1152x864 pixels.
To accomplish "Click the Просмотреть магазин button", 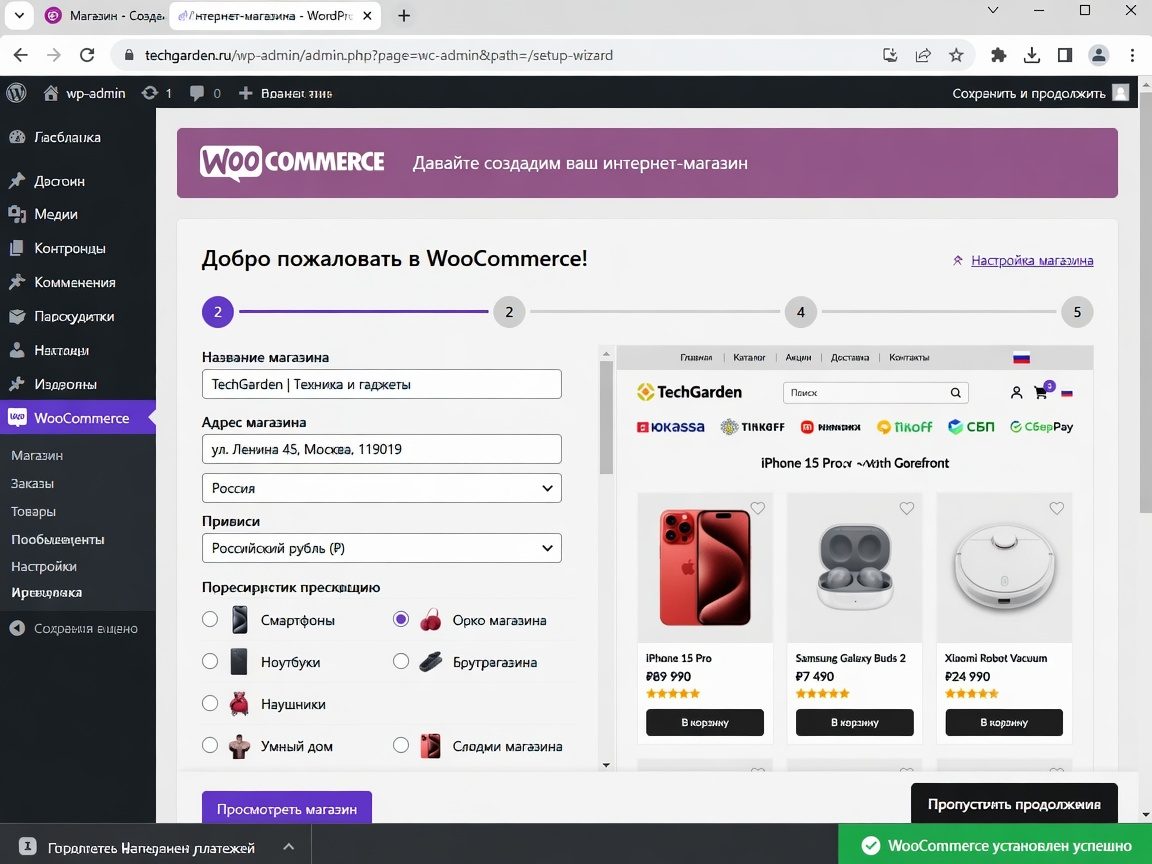I will click(287, 808).
